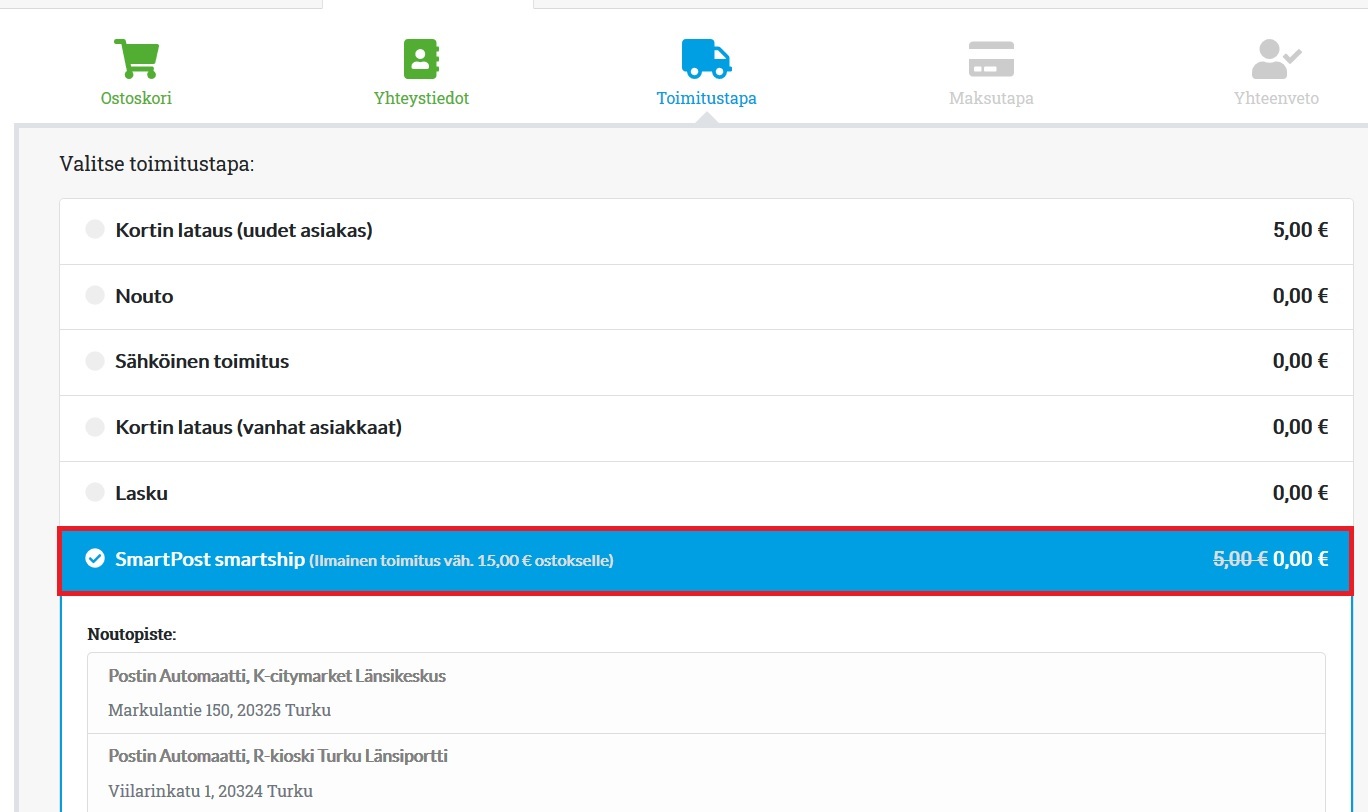The height and width of the screenshot is (812, 1368).
Task: Choose Kortin lataus (vanhat asiakkaat) radio option
Action: [x=95, y=427]
